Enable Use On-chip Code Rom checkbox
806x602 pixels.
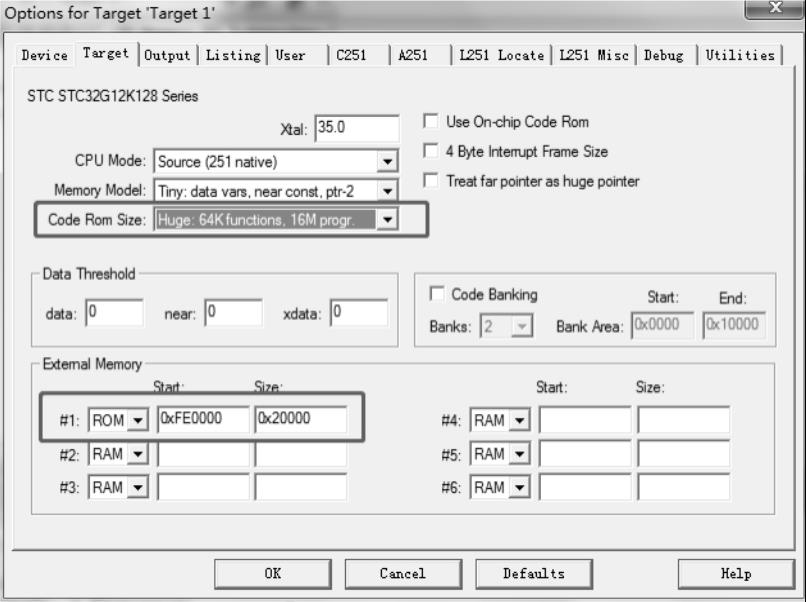click(432, 122)
